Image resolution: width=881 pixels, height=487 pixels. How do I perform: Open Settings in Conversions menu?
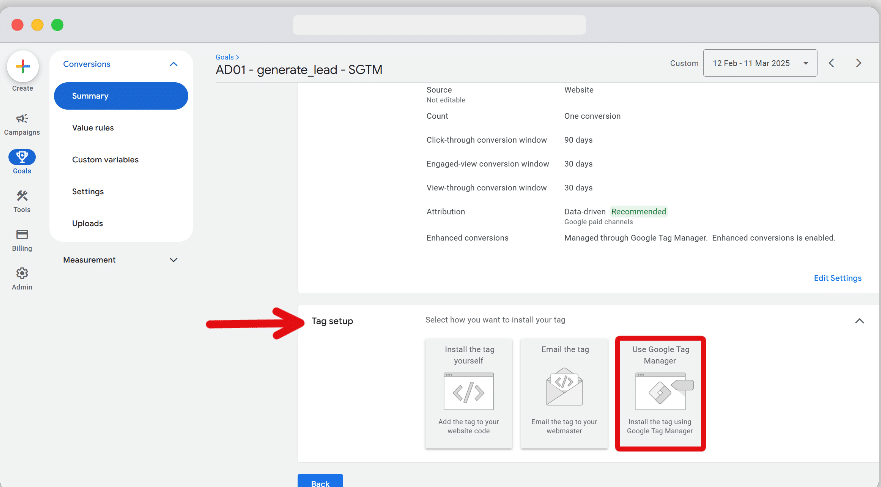88,192
